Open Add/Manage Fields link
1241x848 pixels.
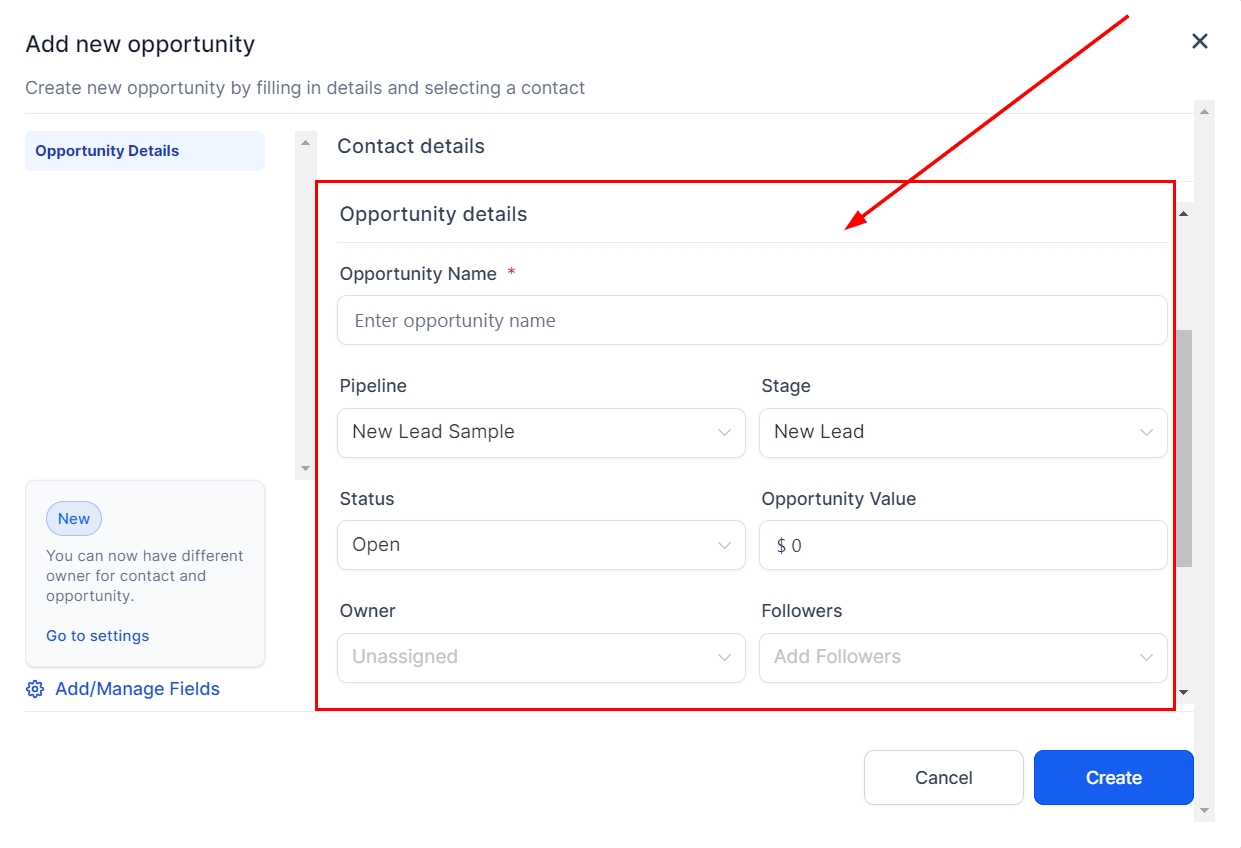tap(137, 689)
